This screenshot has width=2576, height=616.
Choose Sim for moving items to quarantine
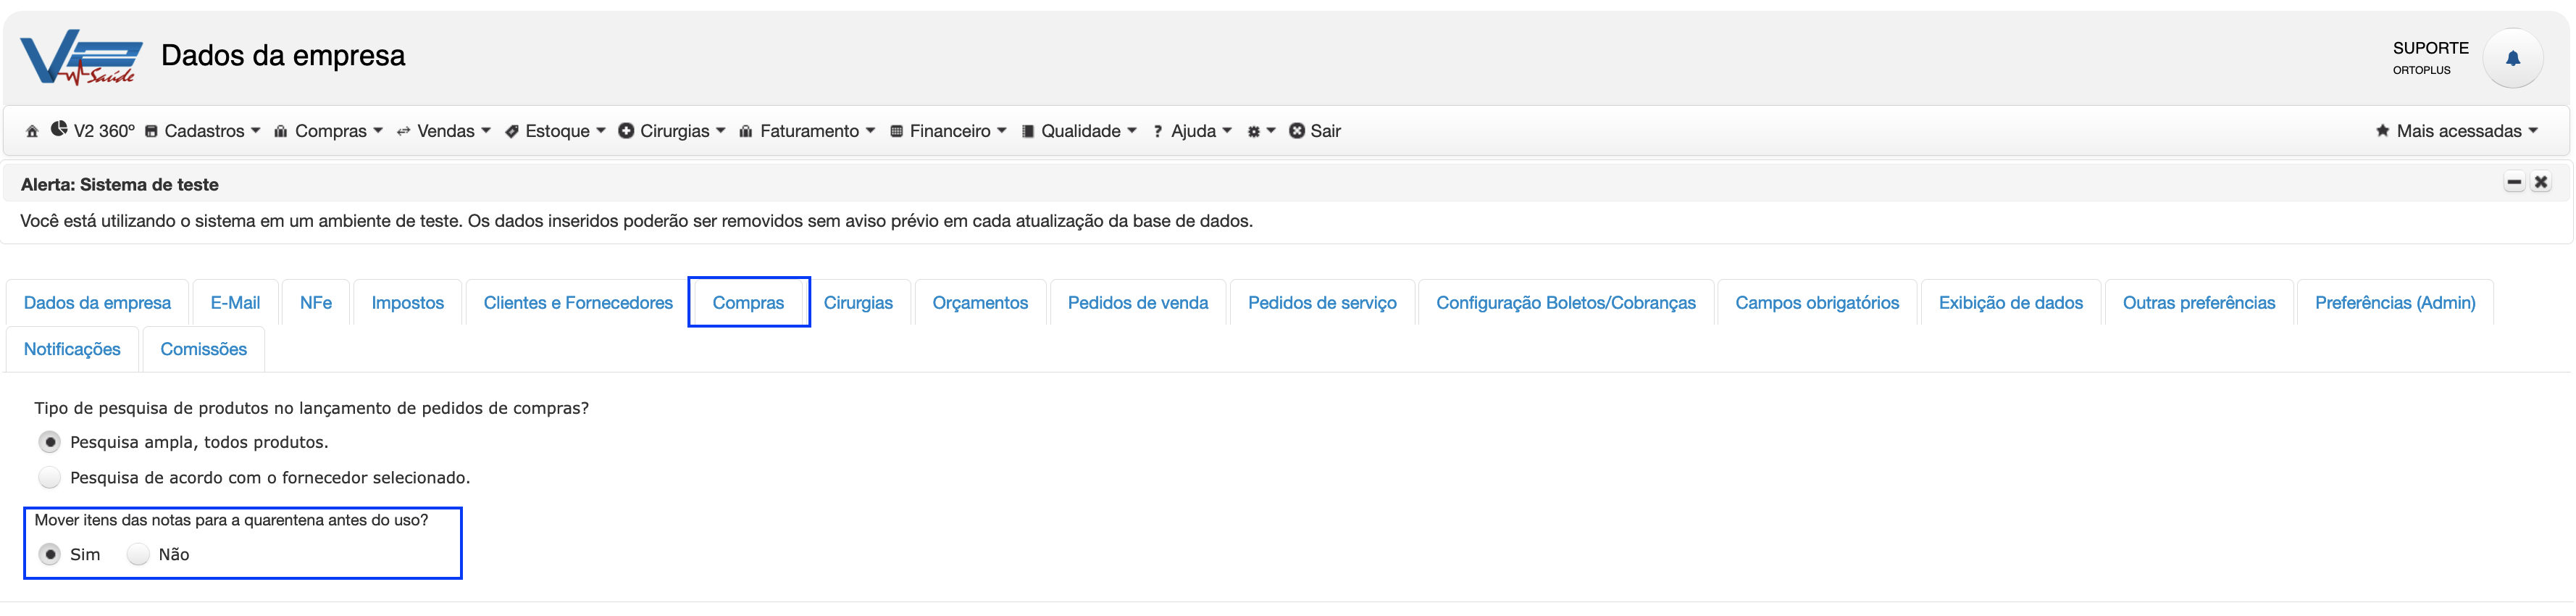tap(49, 554)
